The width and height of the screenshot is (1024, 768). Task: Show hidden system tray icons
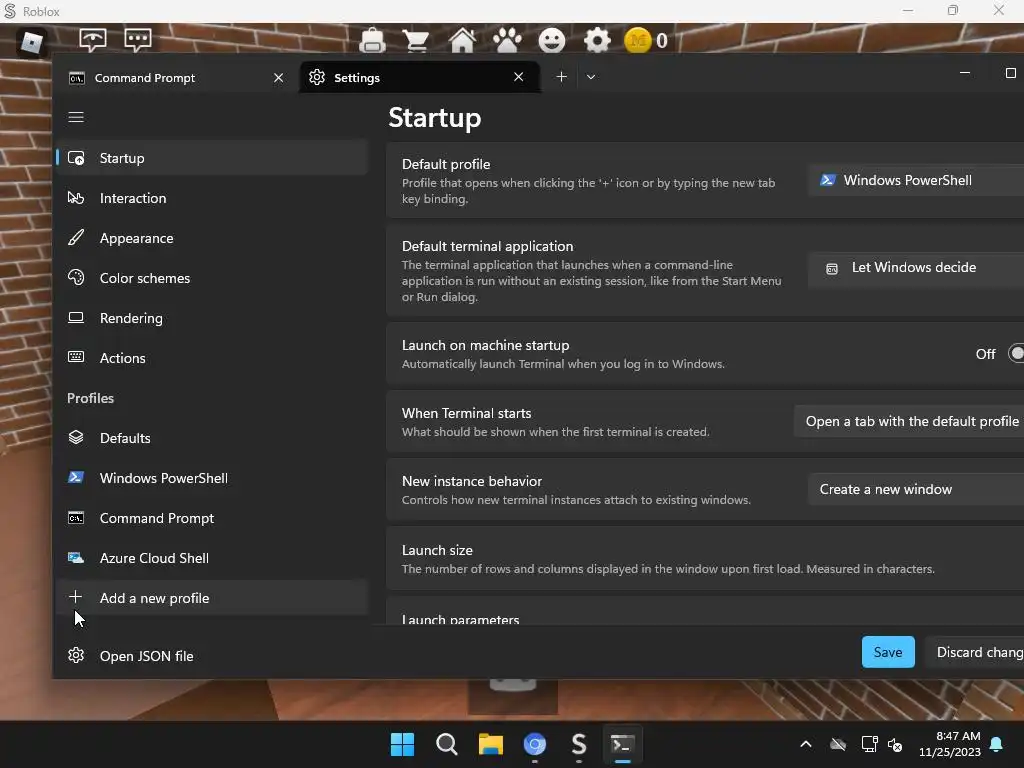[x=806, y=744]
